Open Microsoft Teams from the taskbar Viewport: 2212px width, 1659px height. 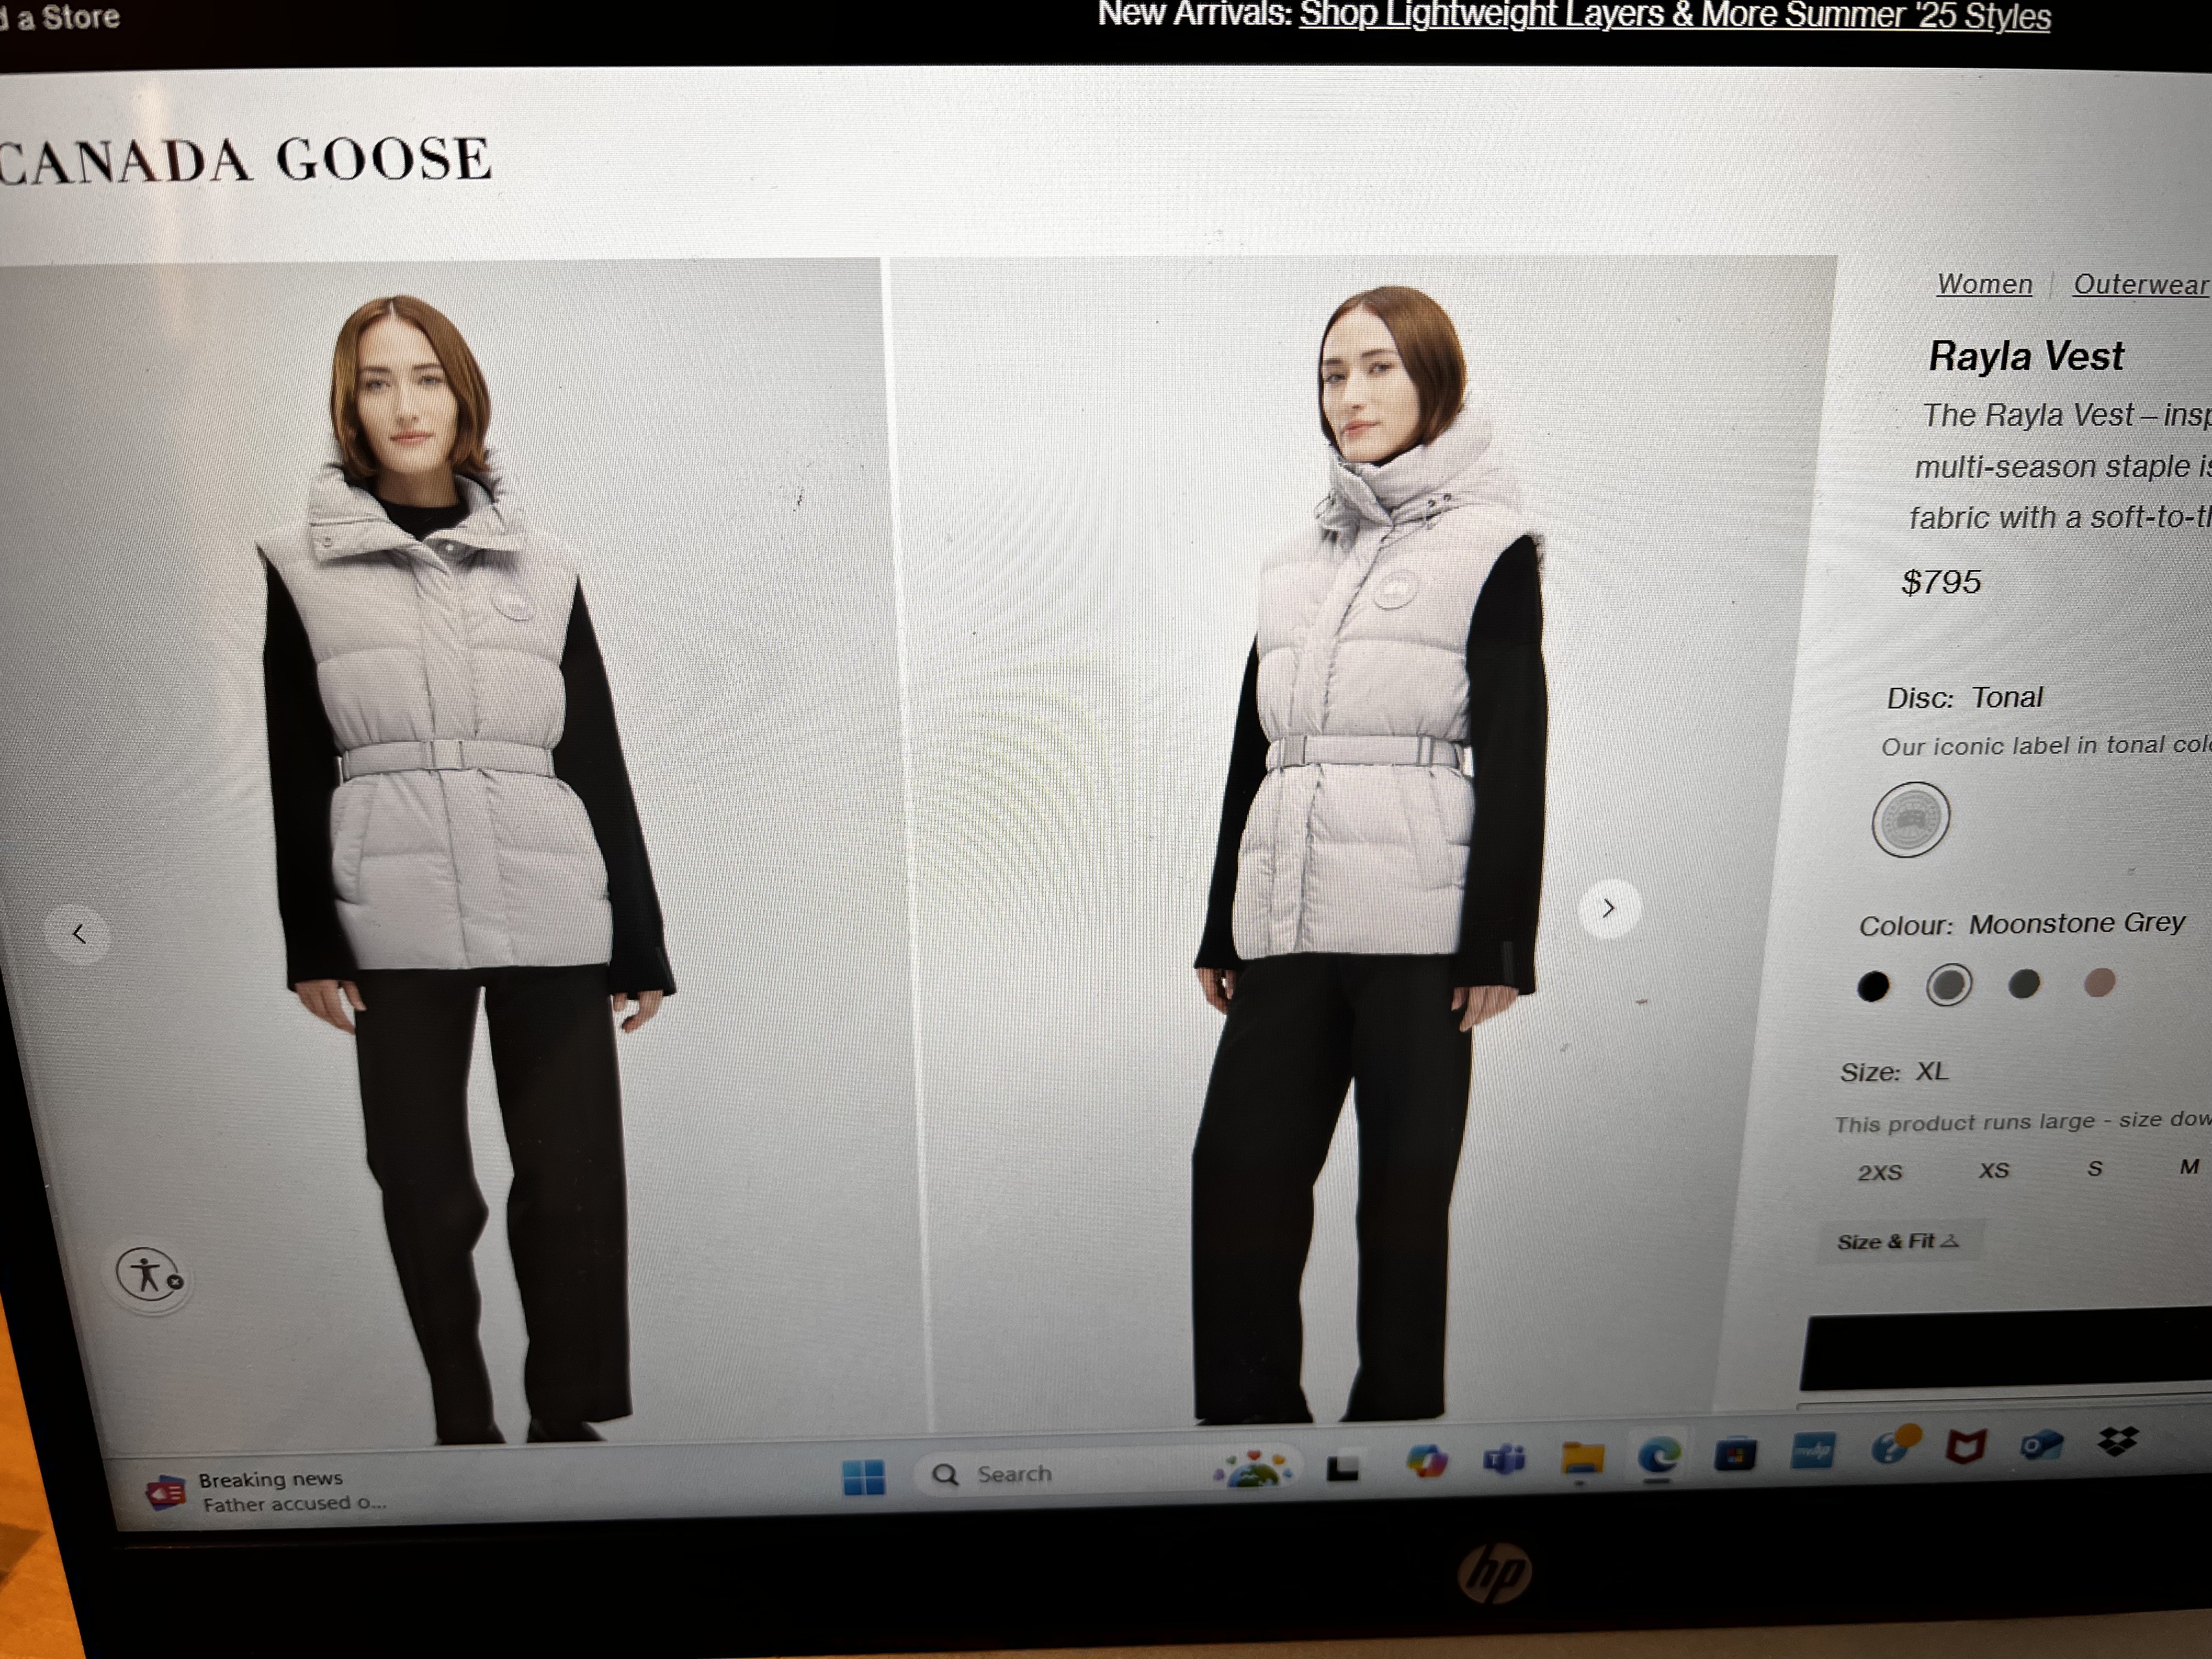(x=1504, y=1461)
